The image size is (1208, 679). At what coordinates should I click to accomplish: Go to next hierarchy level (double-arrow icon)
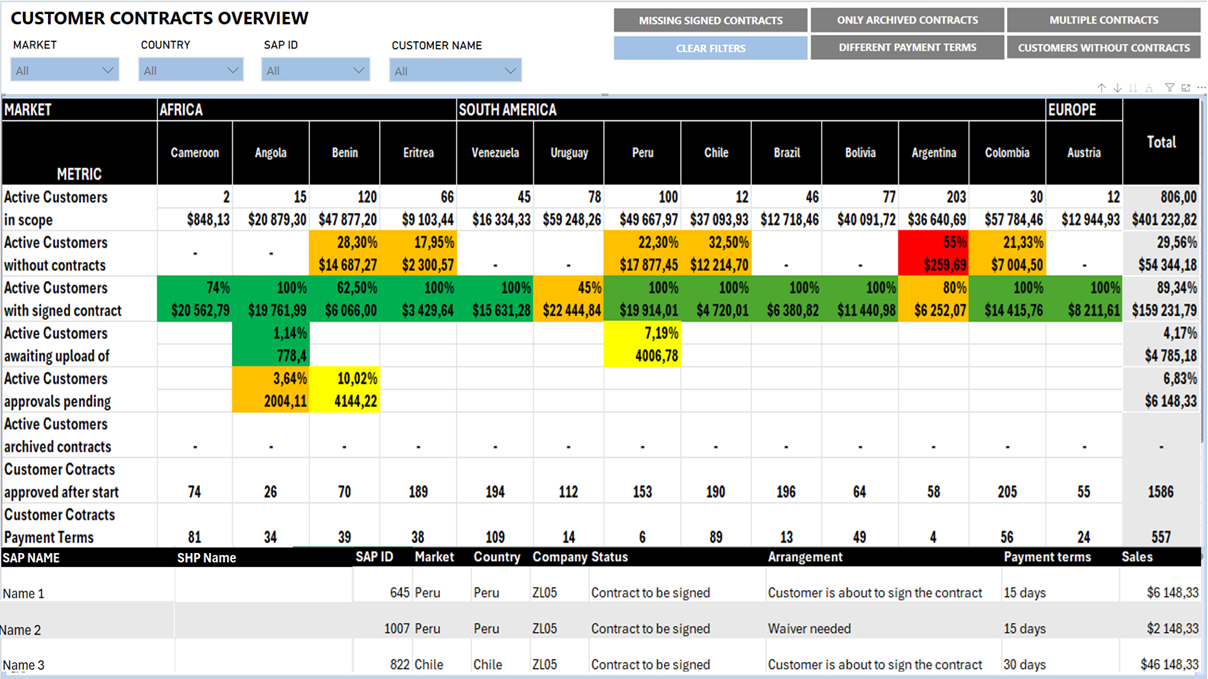coord(1133,88)
